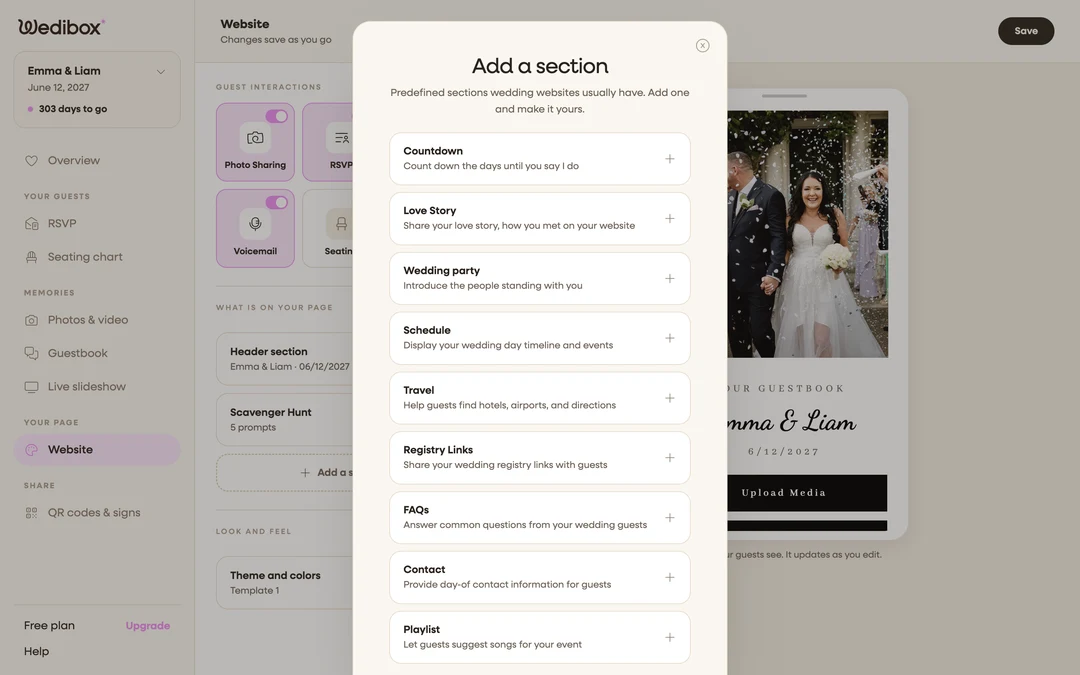Close the Add a section dialog

click(703, 45)
